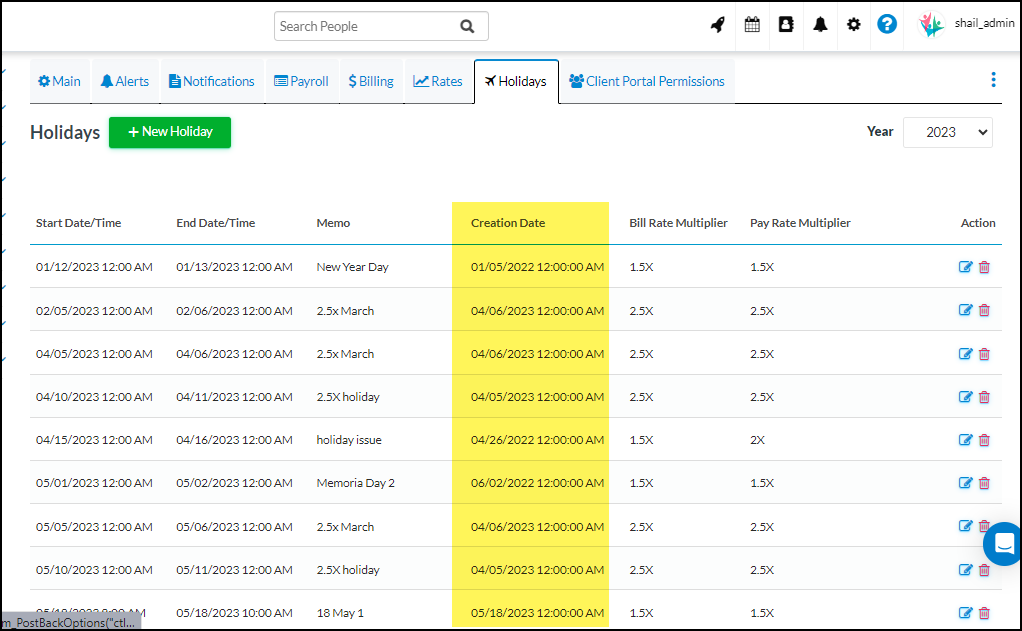Screen dimensions: 1022x631
Task: Open the blue three-dot overflow menu
Action: point(993,79)
